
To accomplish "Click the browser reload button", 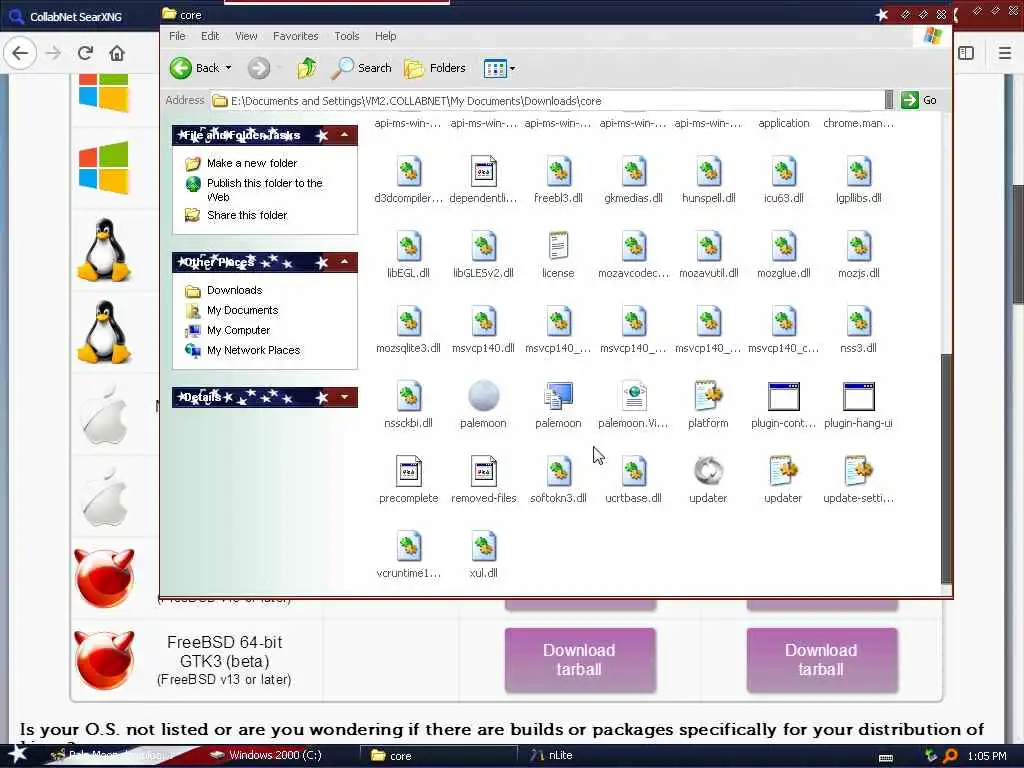I will pyautogui.click(x=85, y=53).
